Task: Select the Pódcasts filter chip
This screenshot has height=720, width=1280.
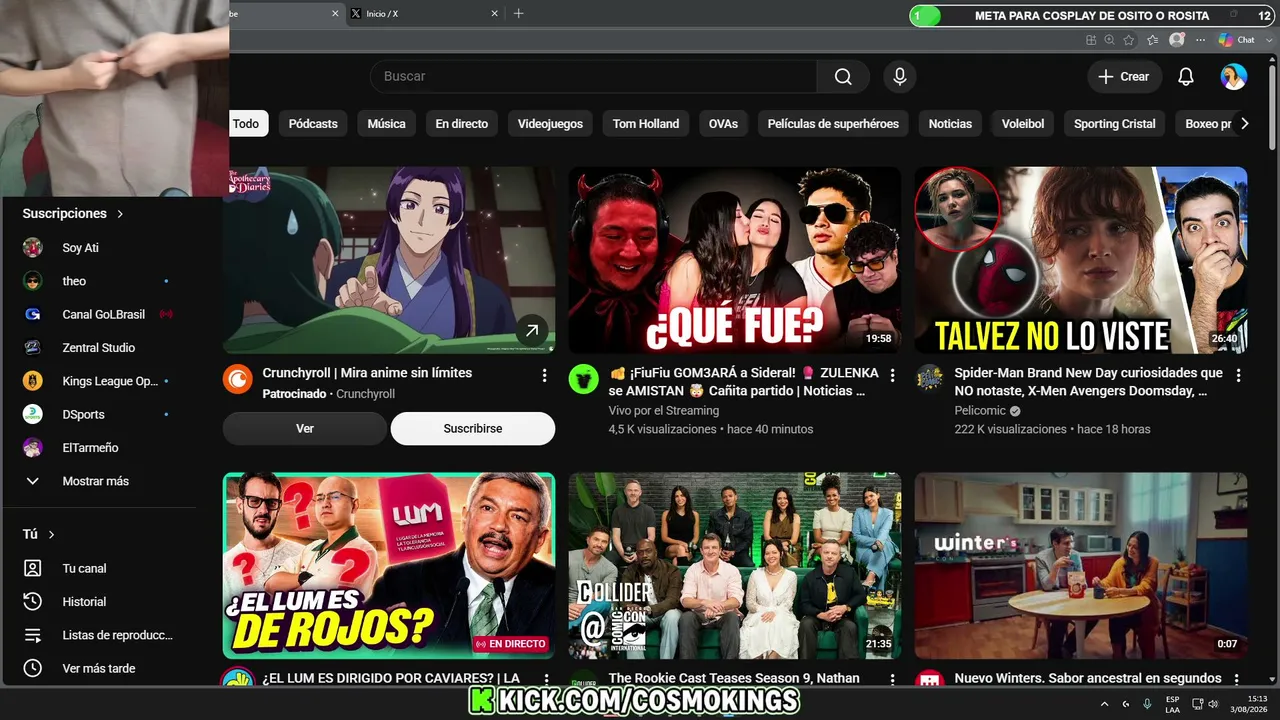Action: [x=313, y=124]
